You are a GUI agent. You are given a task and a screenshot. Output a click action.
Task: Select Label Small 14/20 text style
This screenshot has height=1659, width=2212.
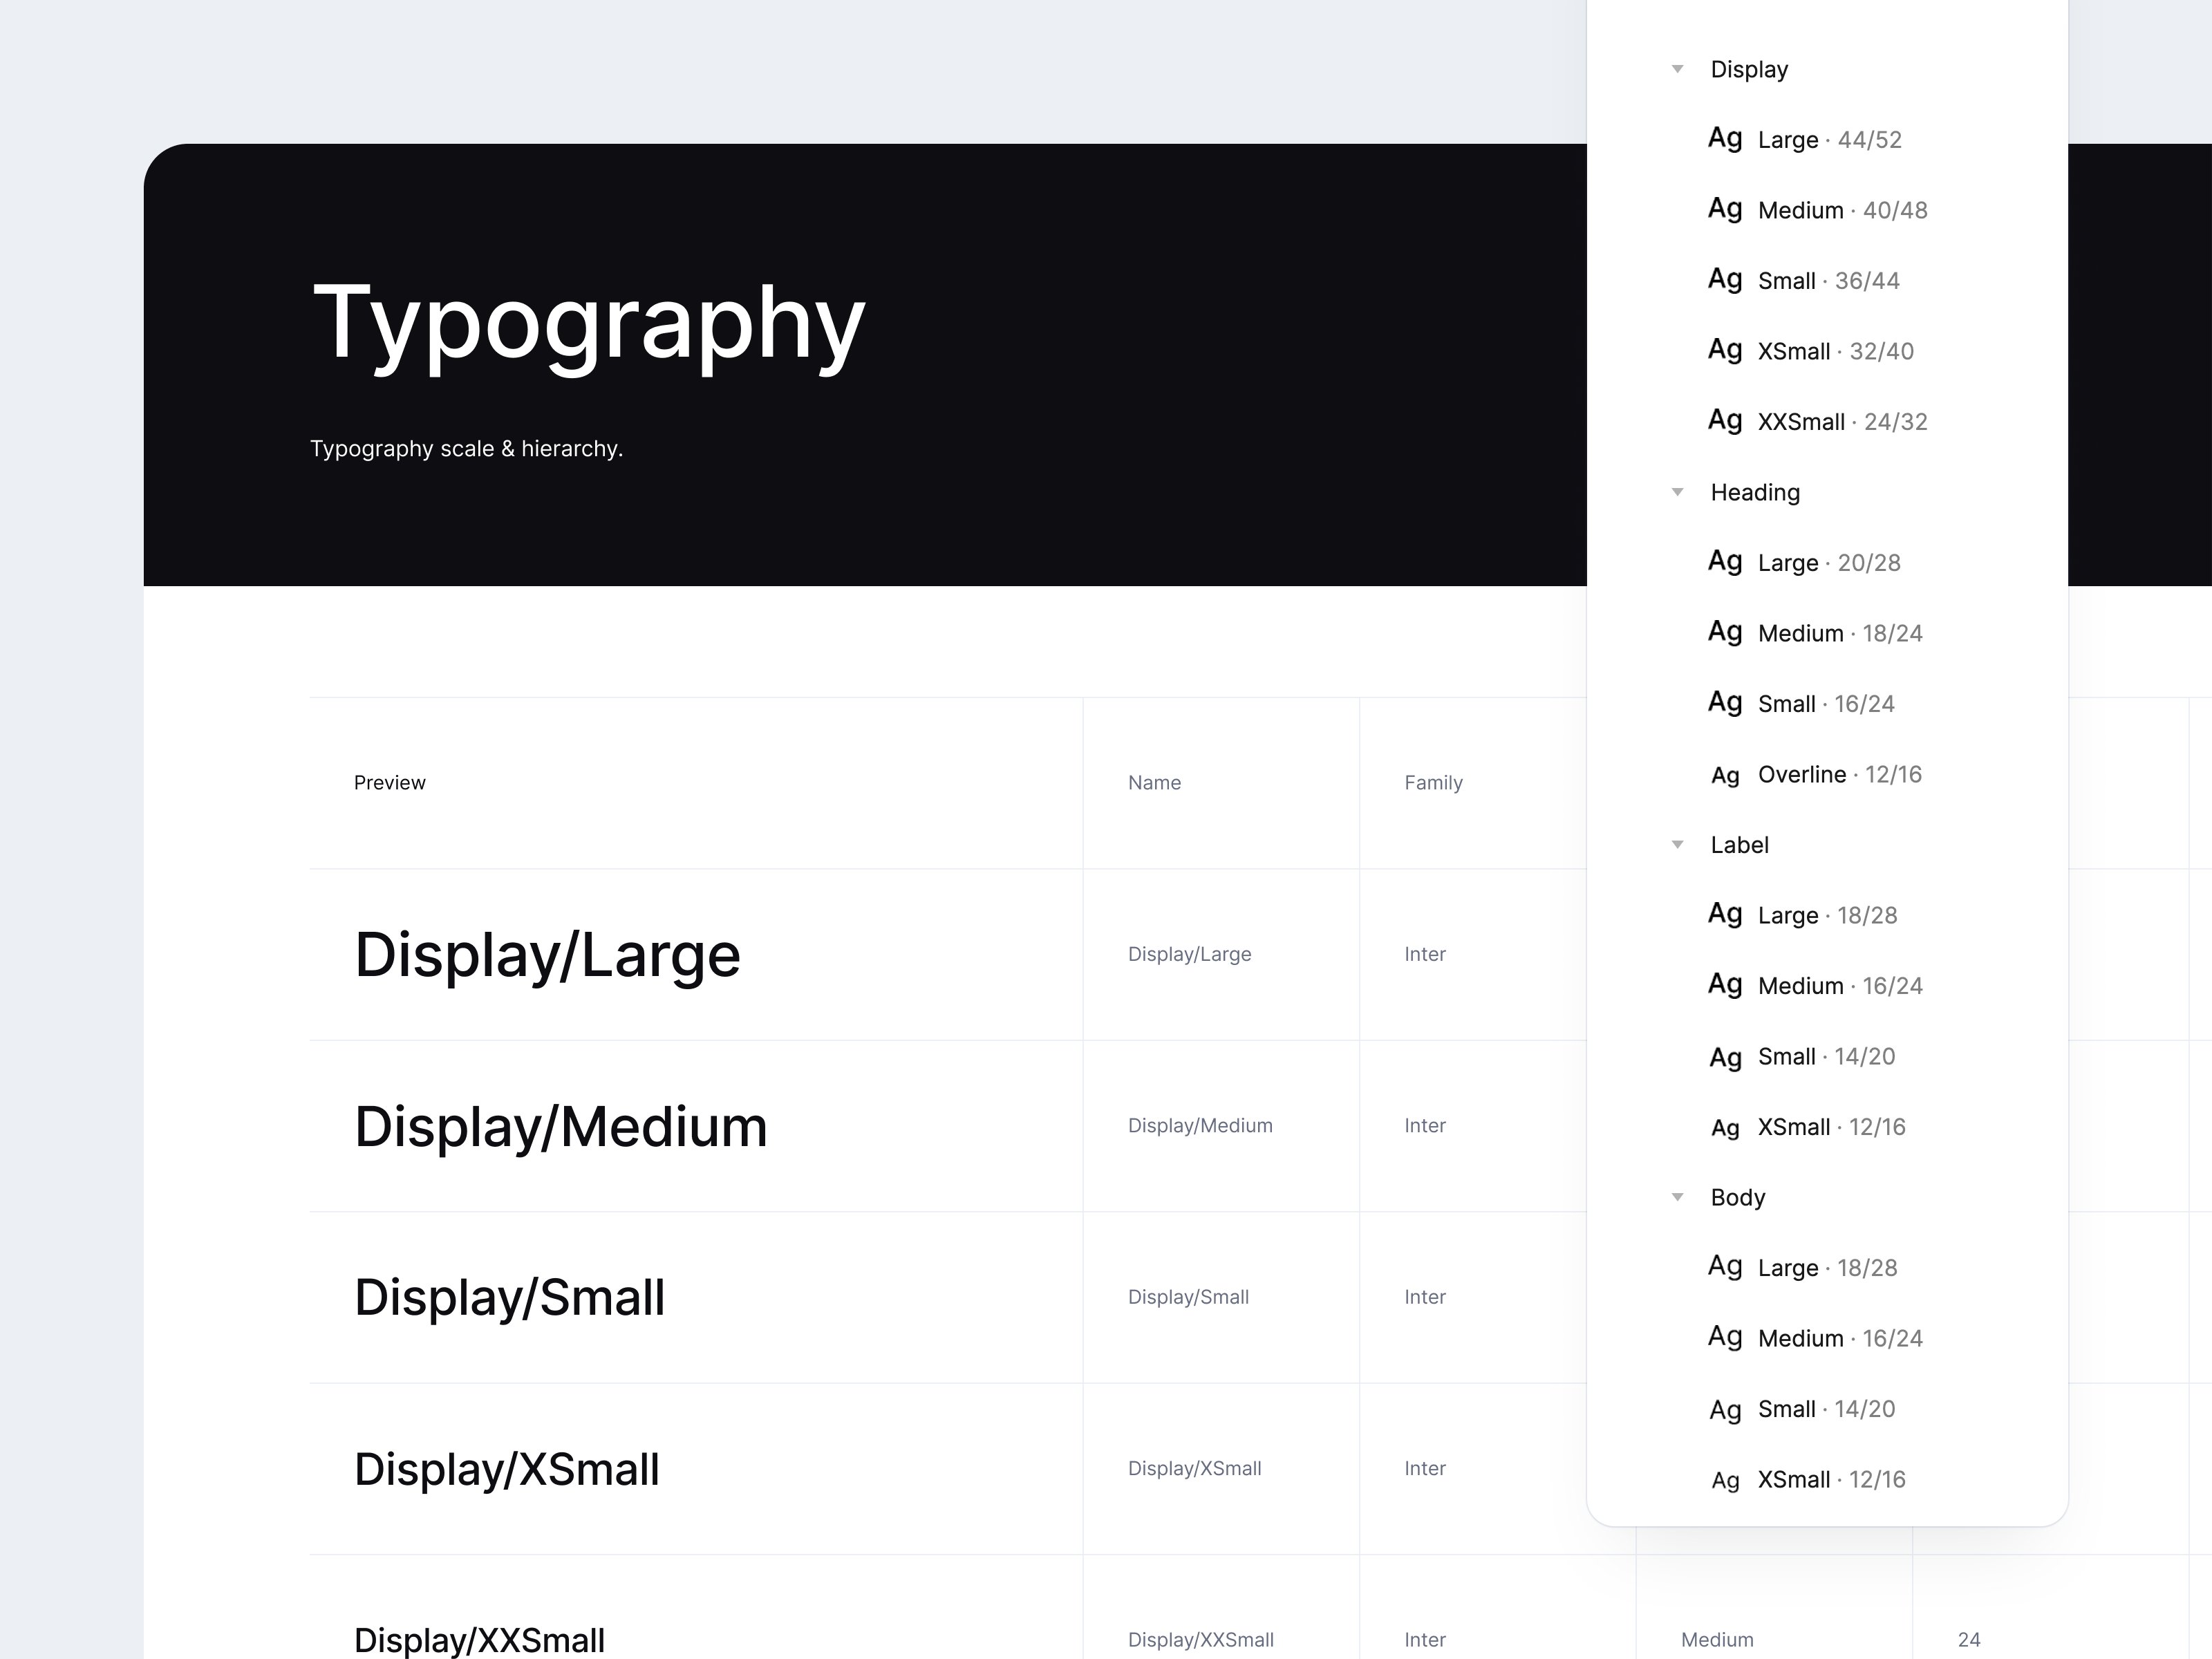tap(1802, 1056)
